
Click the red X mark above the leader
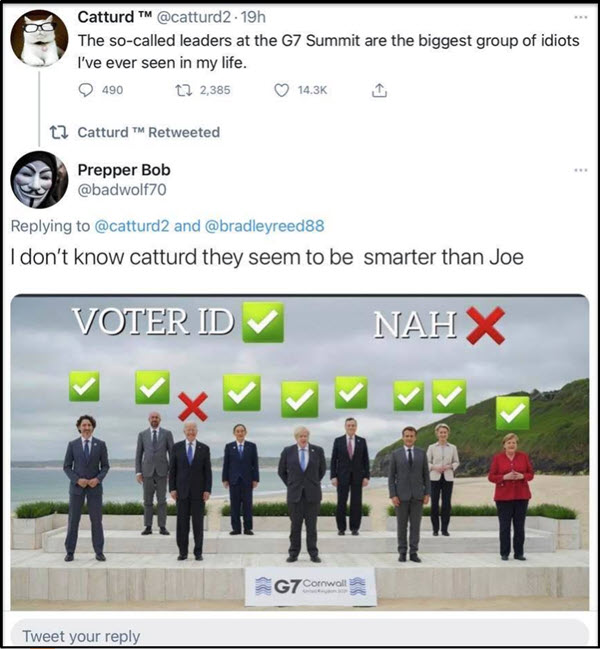tap(193, 406)
